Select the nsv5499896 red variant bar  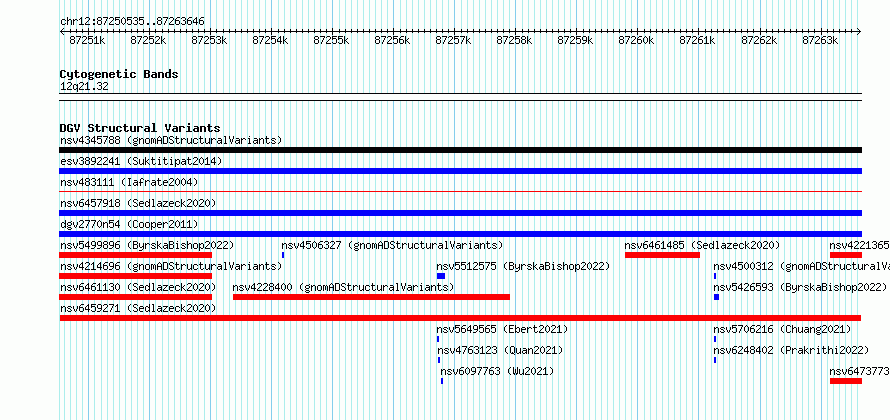[136, 255]
